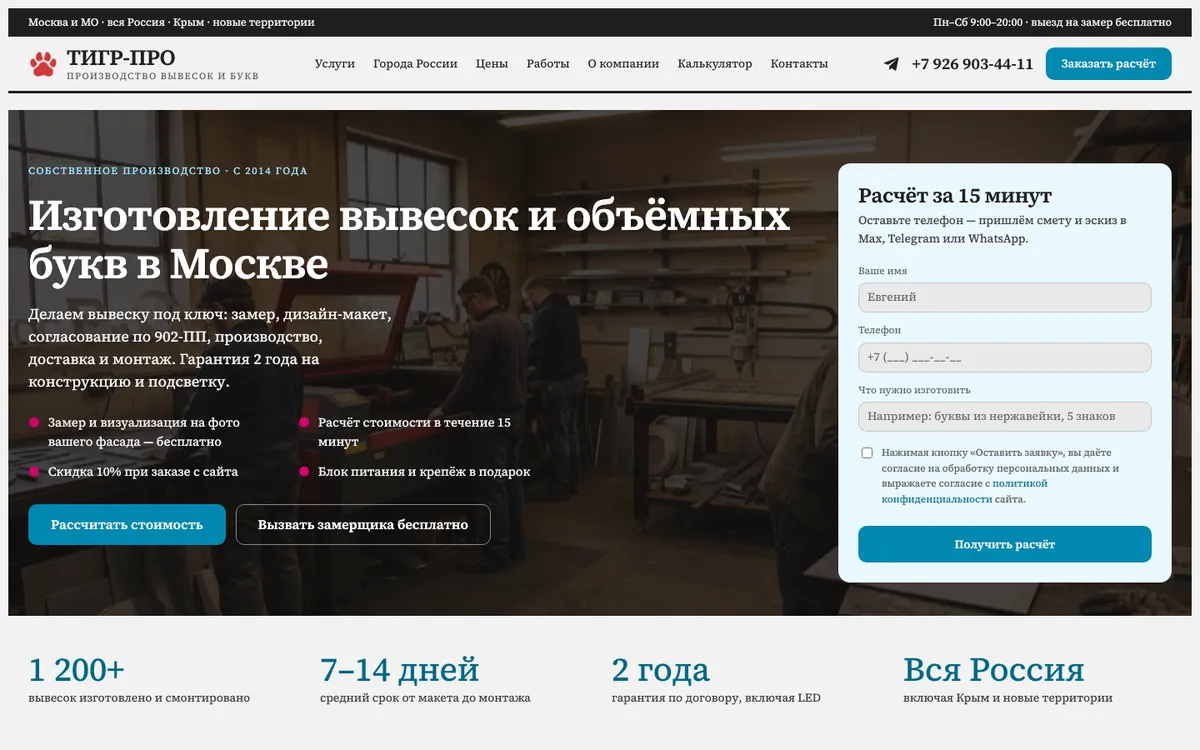Click the ТИГР-ПРО site title
Image resolution: width=1200 pixels, height=750 pixels.
click(121, 58)
